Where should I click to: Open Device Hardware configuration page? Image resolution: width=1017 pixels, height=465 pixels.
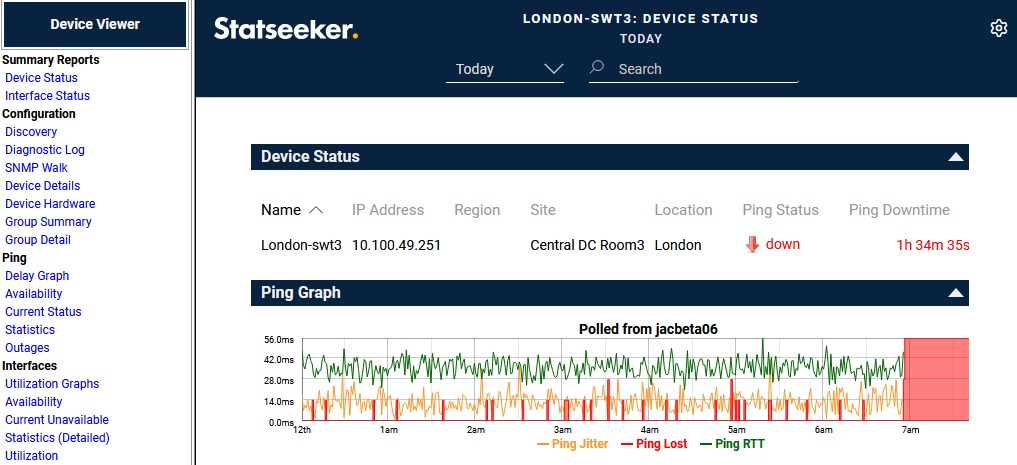pos(50,204)
